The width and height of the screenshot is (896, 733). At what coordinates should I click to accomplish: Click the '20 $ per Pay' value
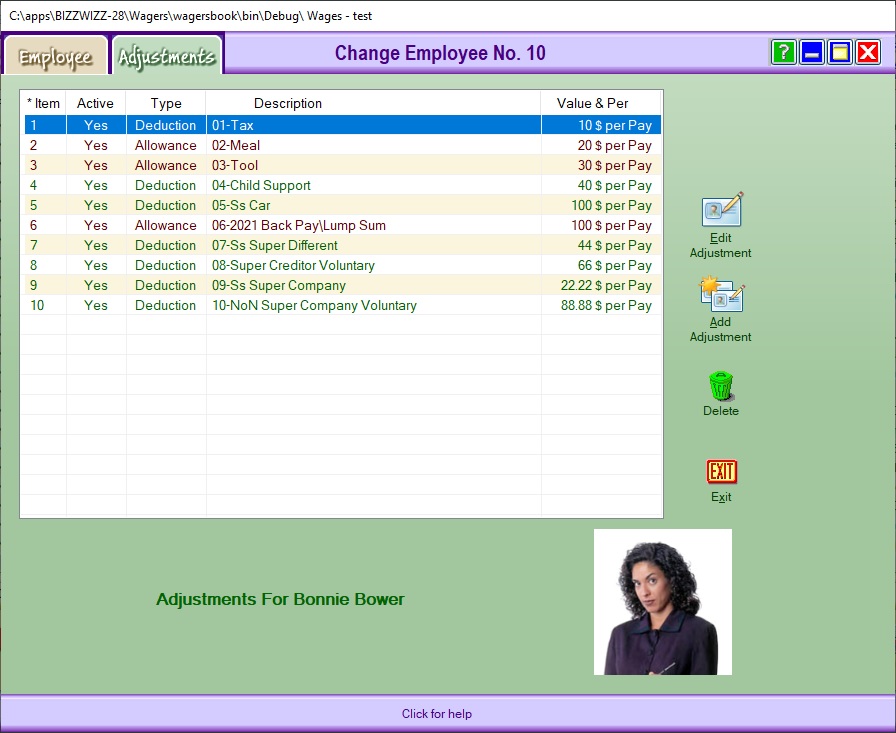point(614,145)
